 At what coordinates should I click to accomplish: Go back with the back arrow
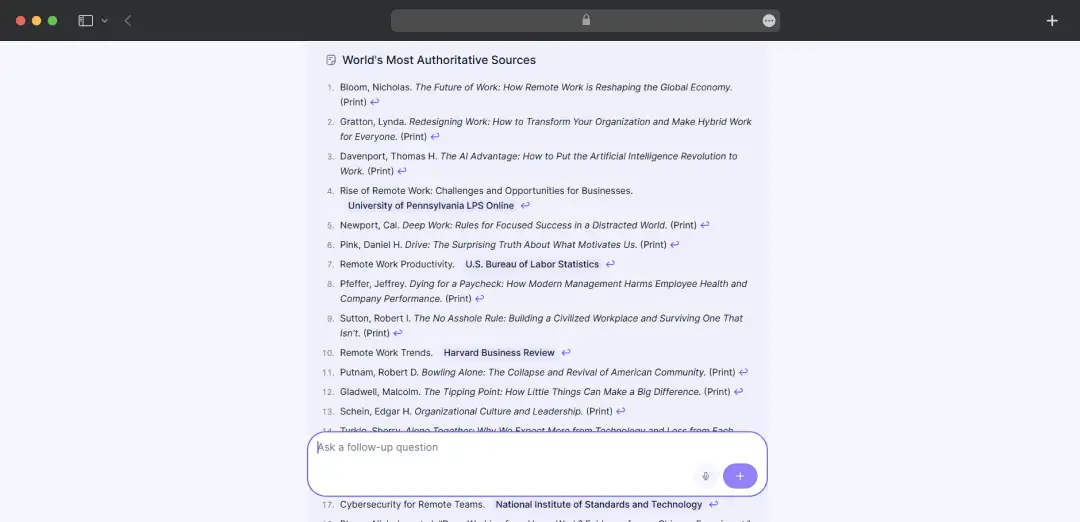[x=128, y=21]
